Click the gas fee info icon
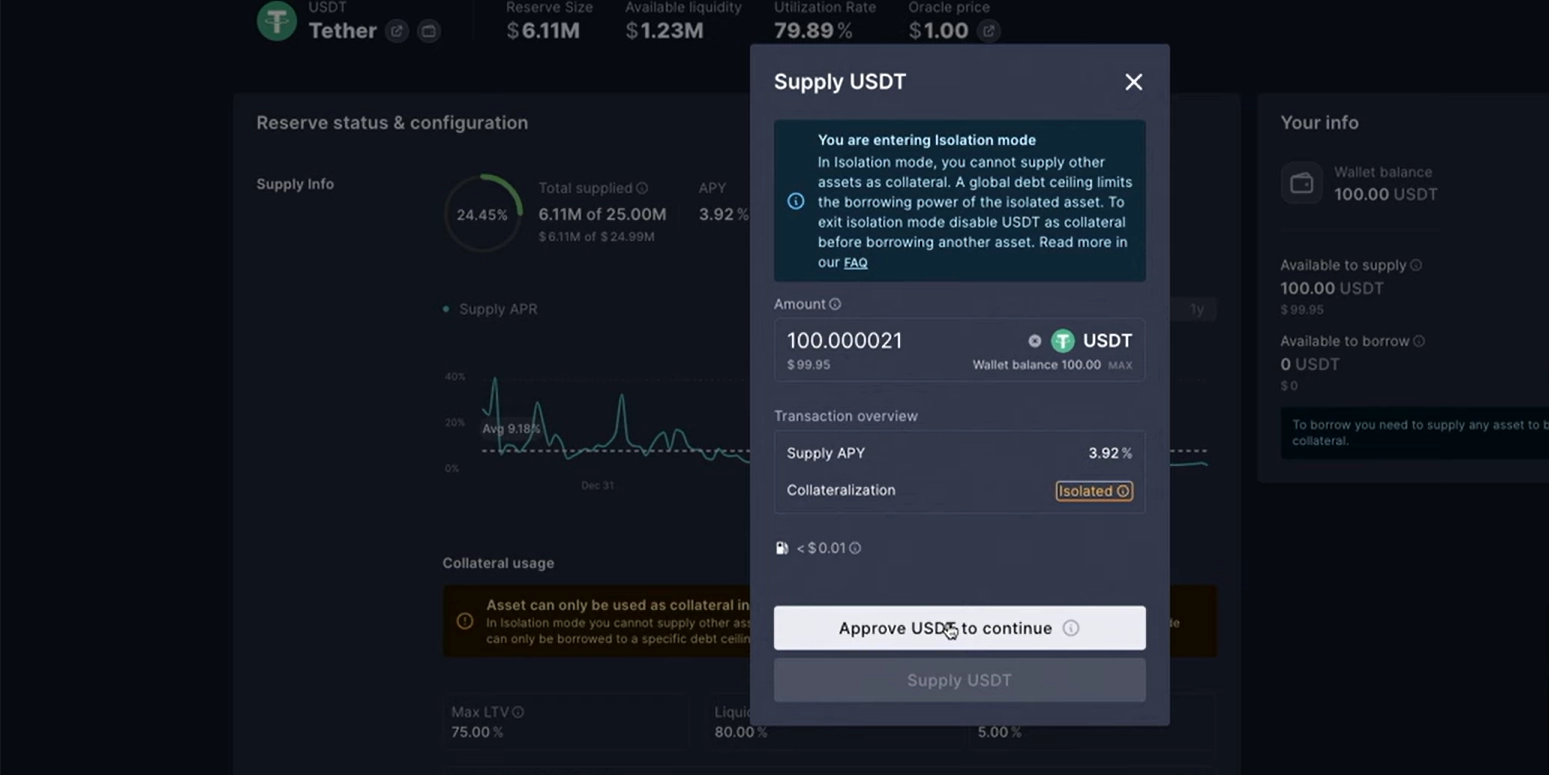Image resolution: width=1549 pixels, height=775 pixels. click(x=855, y=548)
